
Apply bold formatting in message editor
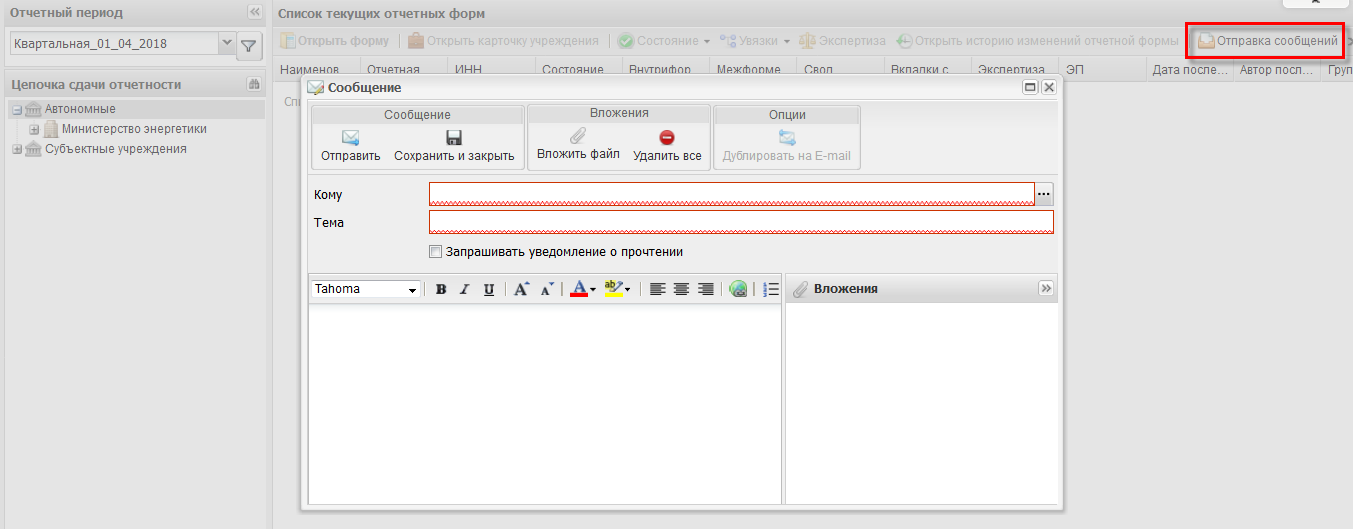[441, 290]
